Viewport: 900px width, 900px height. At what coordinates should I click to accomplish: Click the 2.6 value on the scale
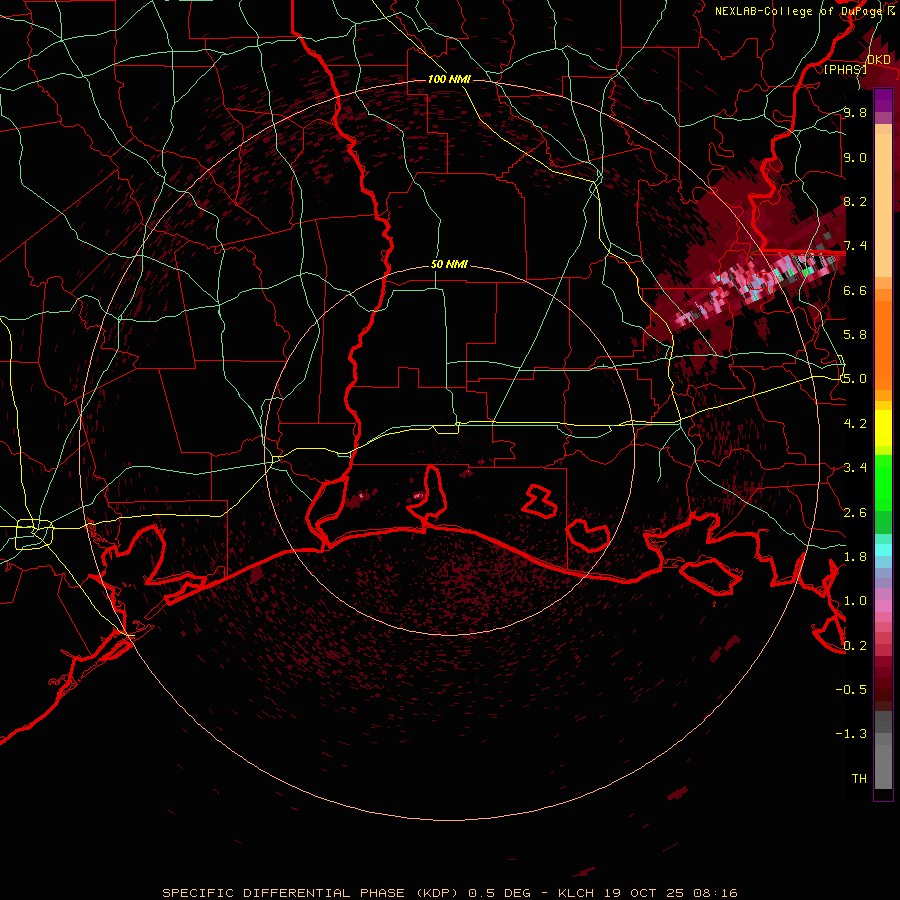pyautogui.click(x=855, y=513)
